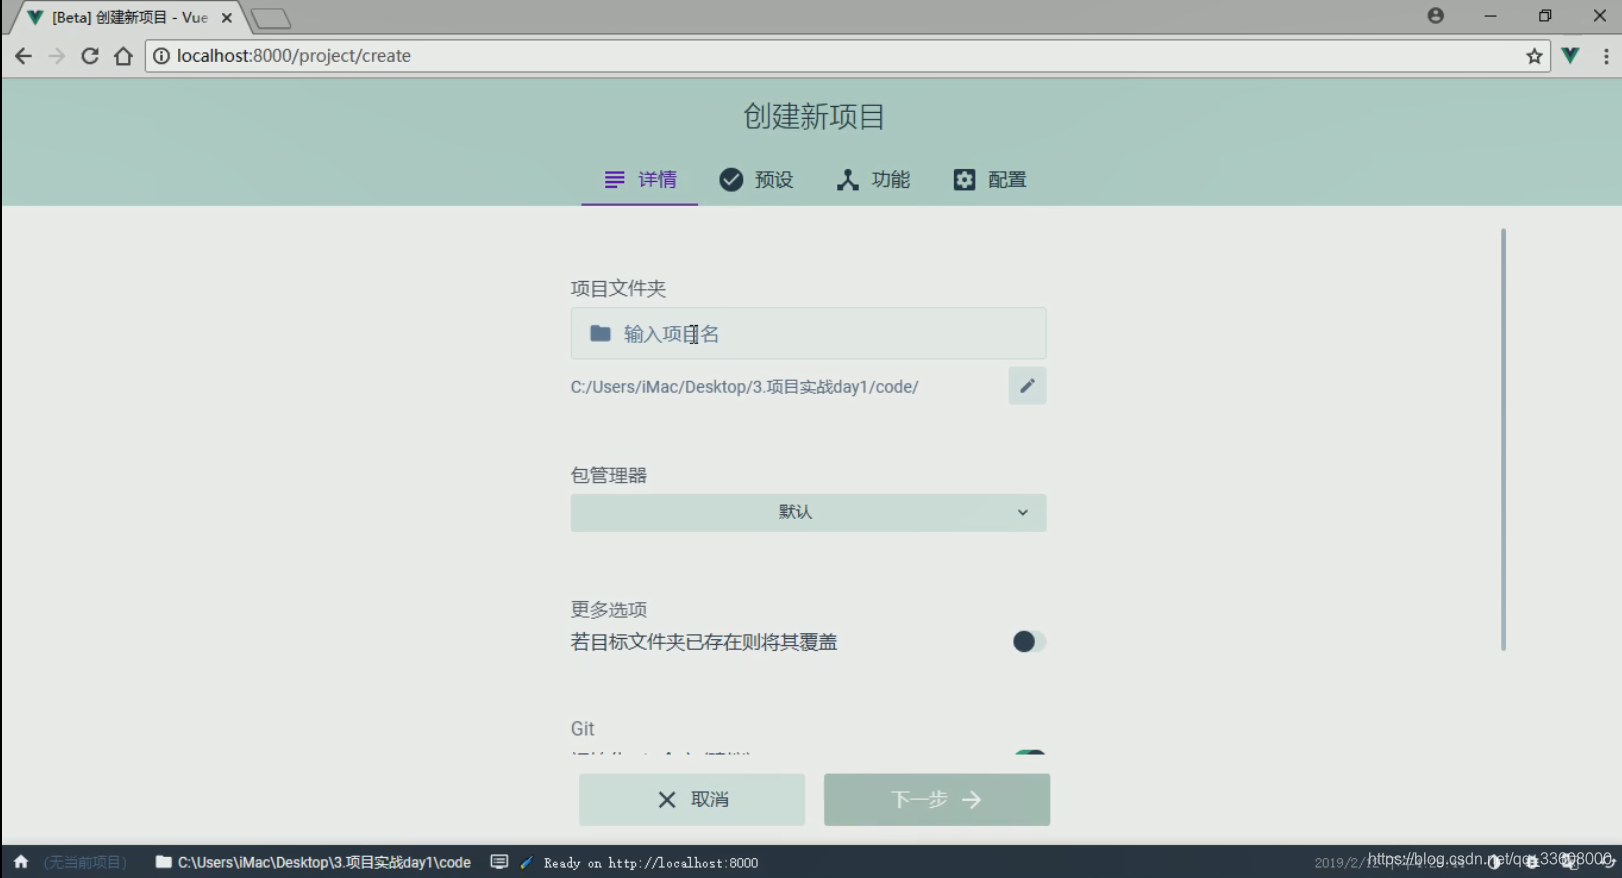1622x878 pixels.
Task: Click the browser home icon
Action: [x=123, y=56]
